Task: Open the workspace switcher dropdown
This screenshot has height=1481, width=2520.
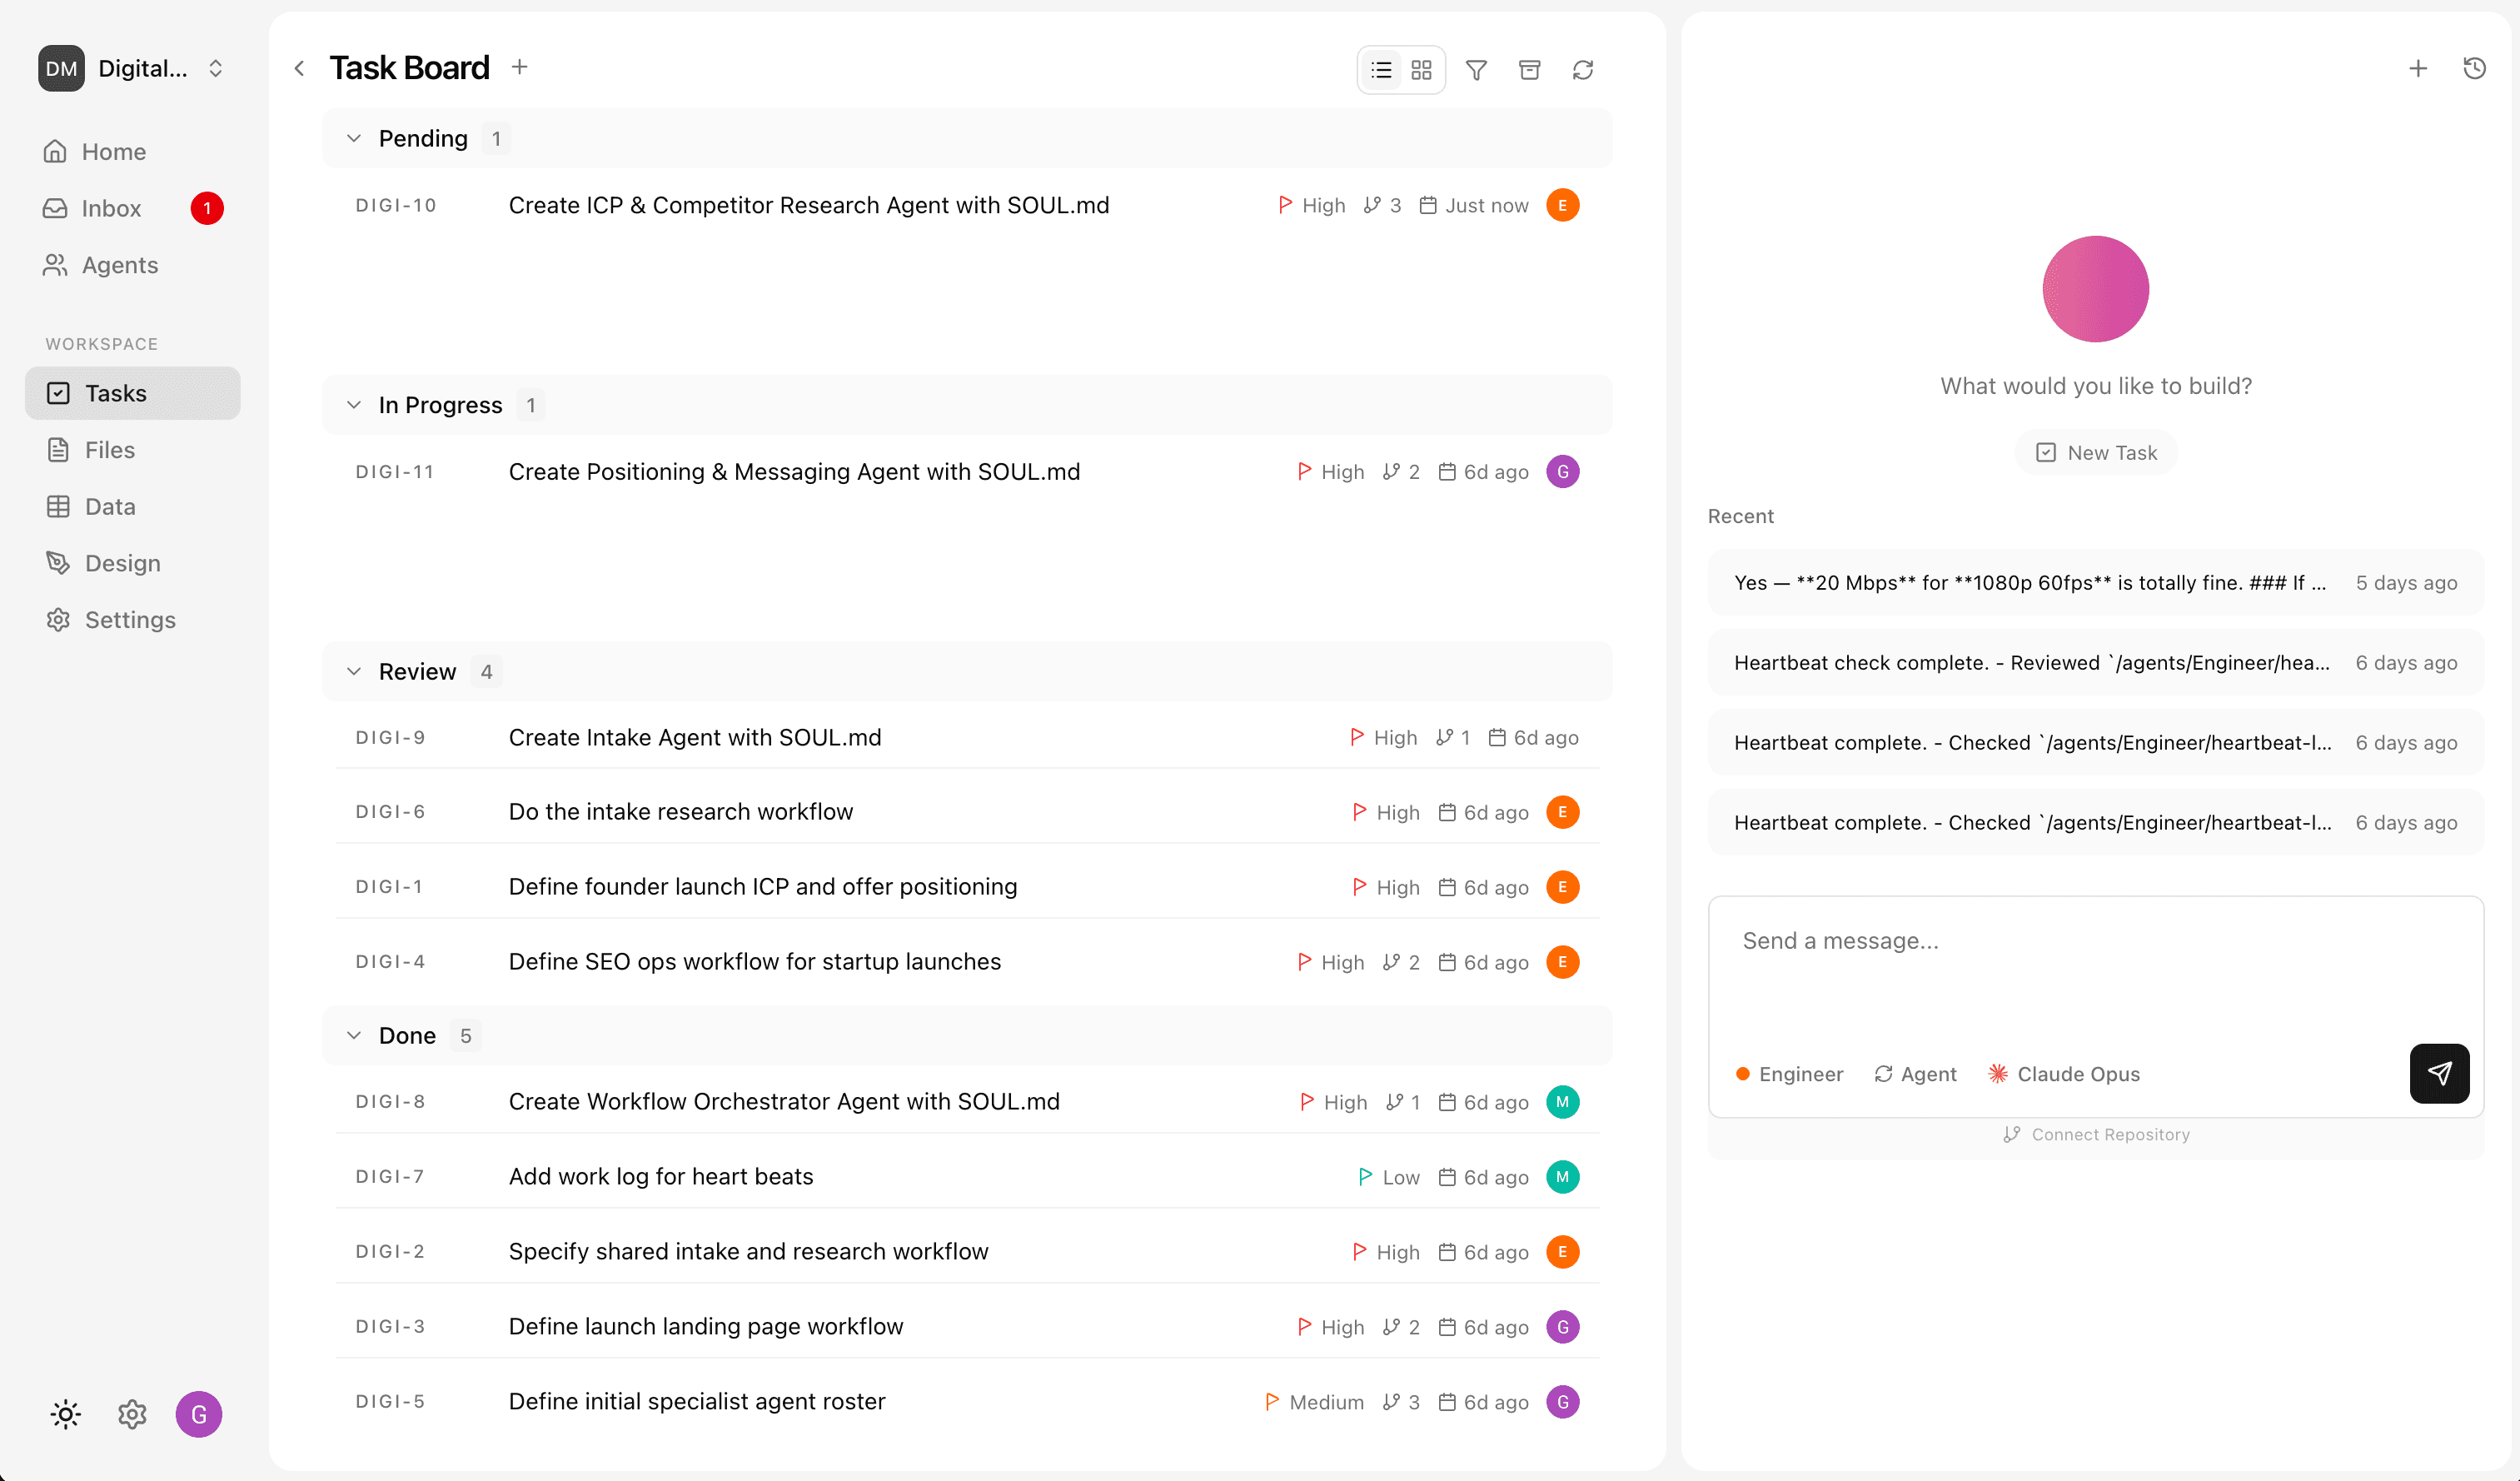Action: tap(216, 68)
